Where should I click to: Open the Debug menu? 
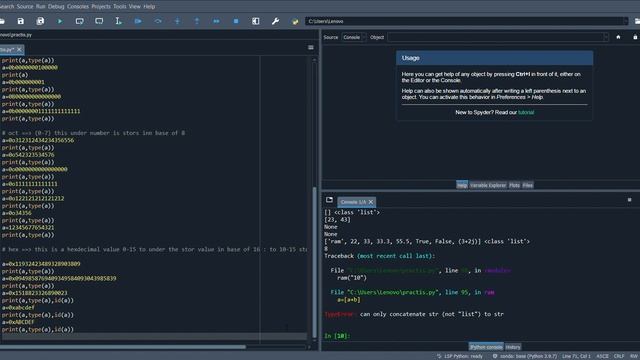(56, 7)
